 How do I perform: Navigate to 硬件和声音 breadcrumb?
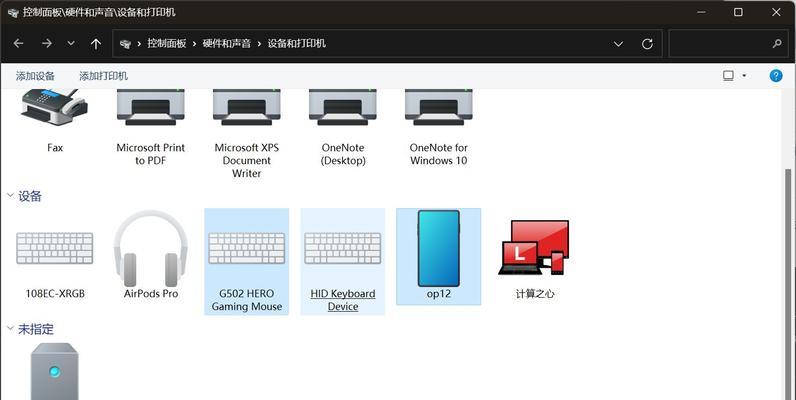click(226, 44)
